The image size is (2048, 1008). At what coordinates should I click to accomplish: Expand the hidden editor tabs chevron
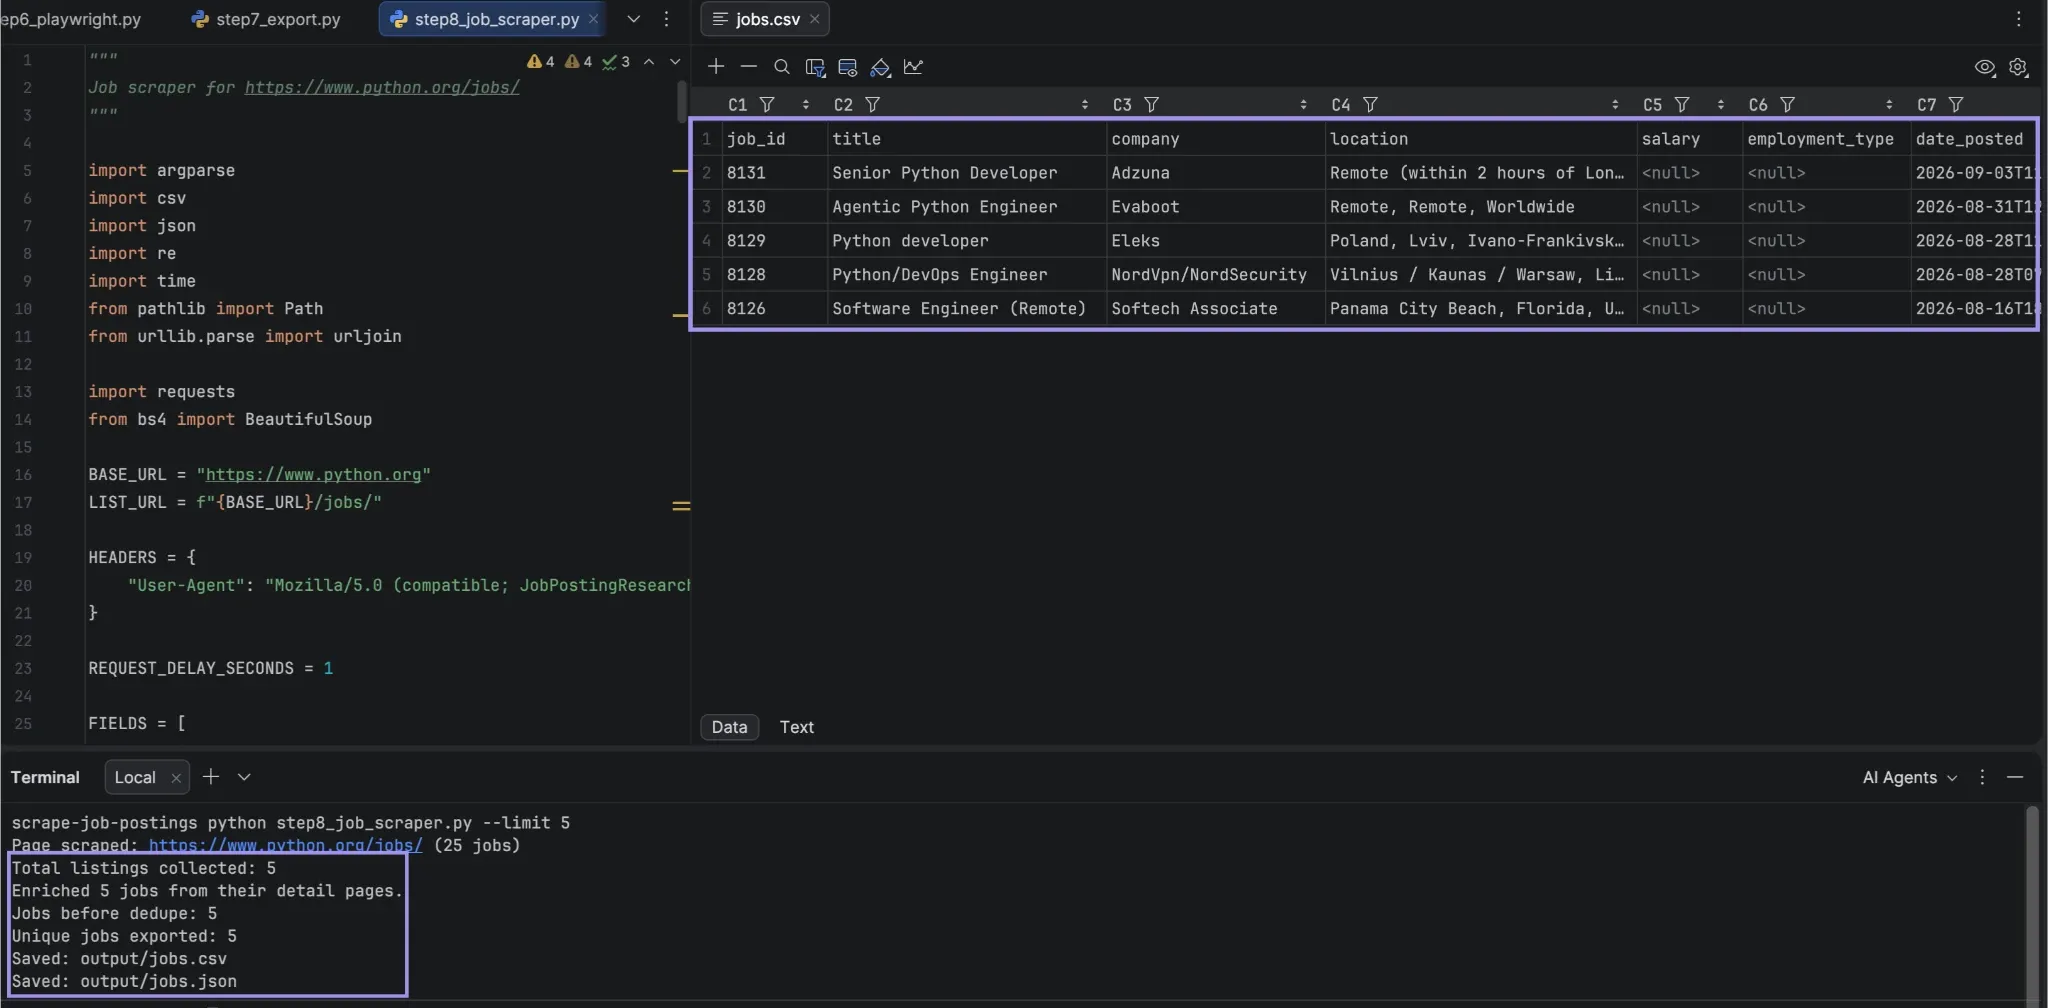point(634,19)
